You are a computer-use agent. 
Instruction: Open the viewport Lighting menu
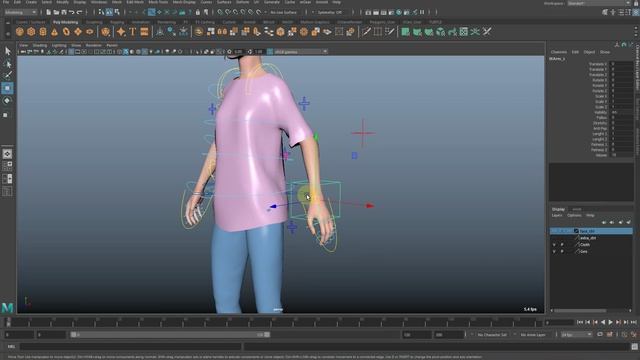click(x=59, y=45)
